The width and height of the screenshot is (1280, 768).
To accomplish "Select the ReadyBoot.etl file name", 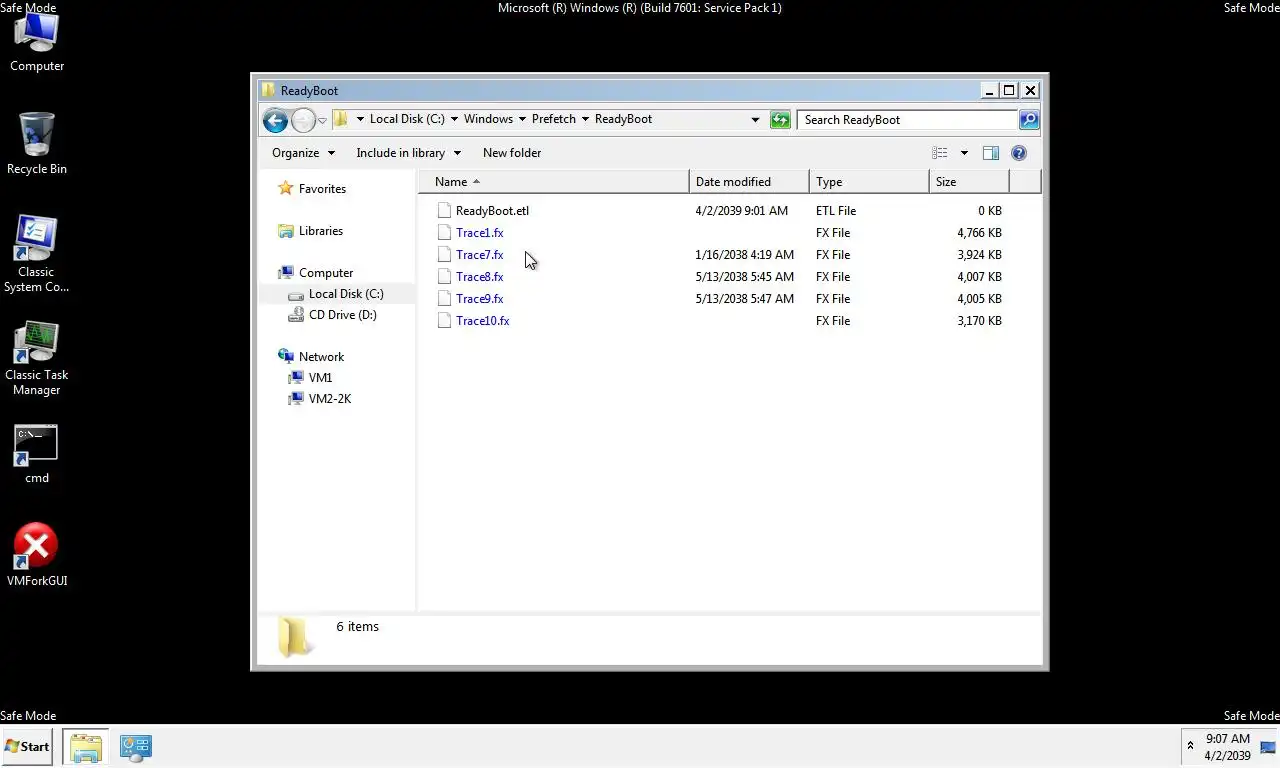I will [x=492, y=211].
